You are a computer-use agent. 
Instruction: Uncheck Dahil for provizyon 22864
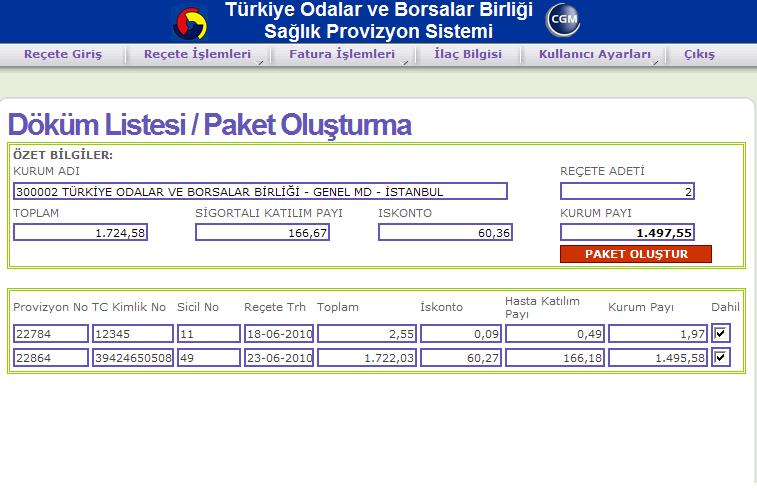click(720, 357)
